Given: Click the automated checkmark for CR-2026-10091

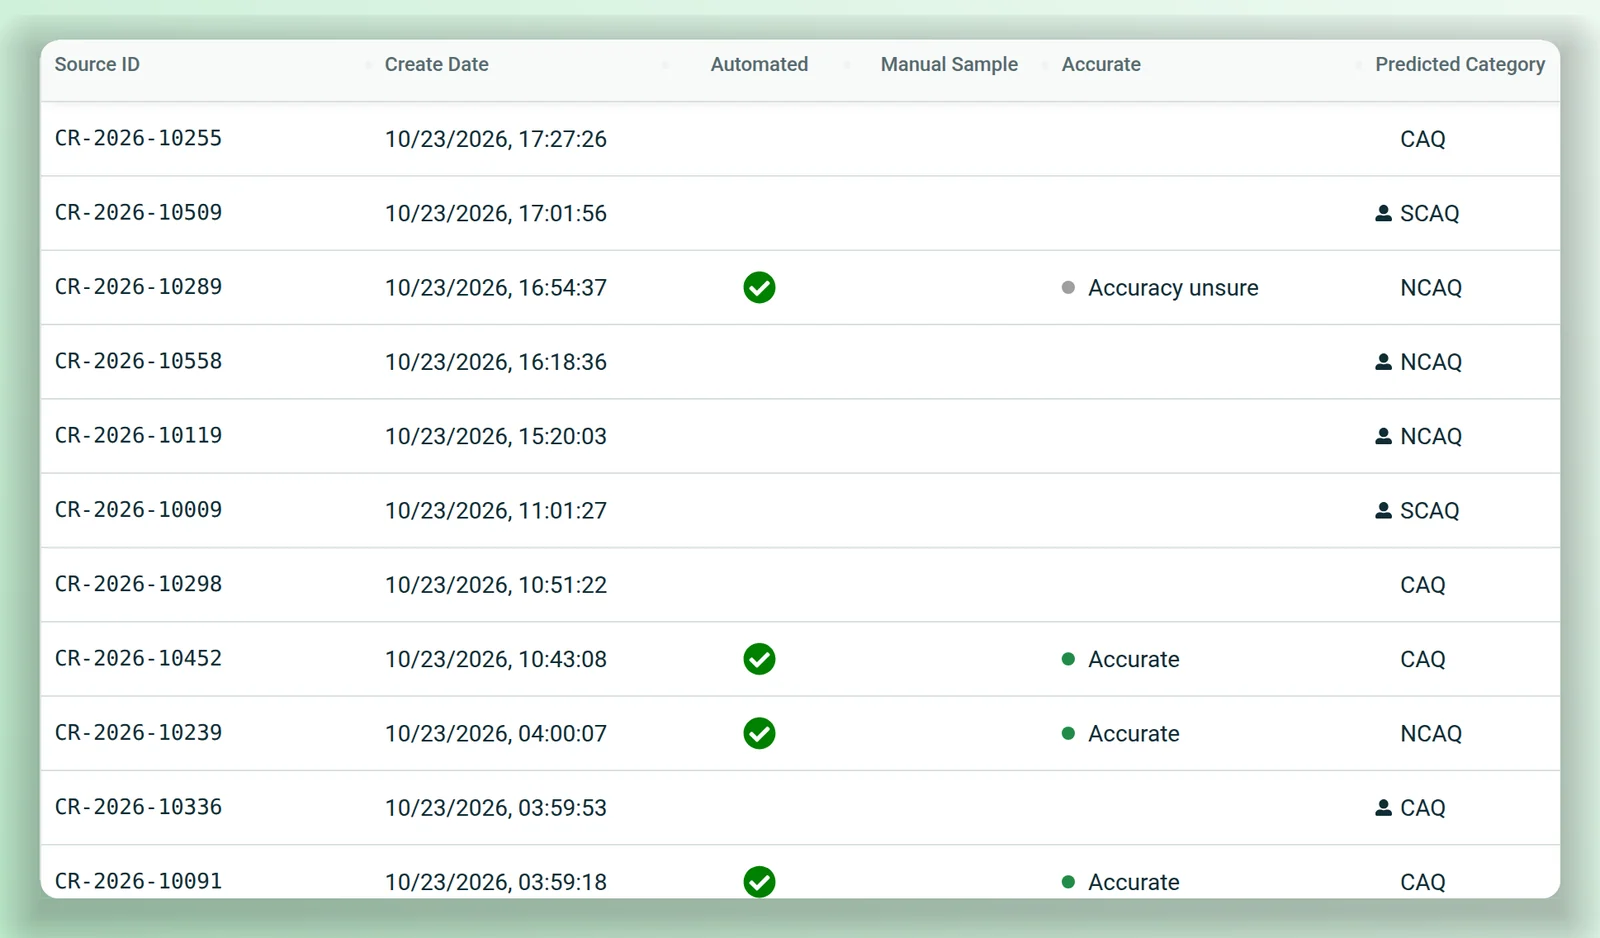Looking at the screenshot, I should [x=759, y=882].
